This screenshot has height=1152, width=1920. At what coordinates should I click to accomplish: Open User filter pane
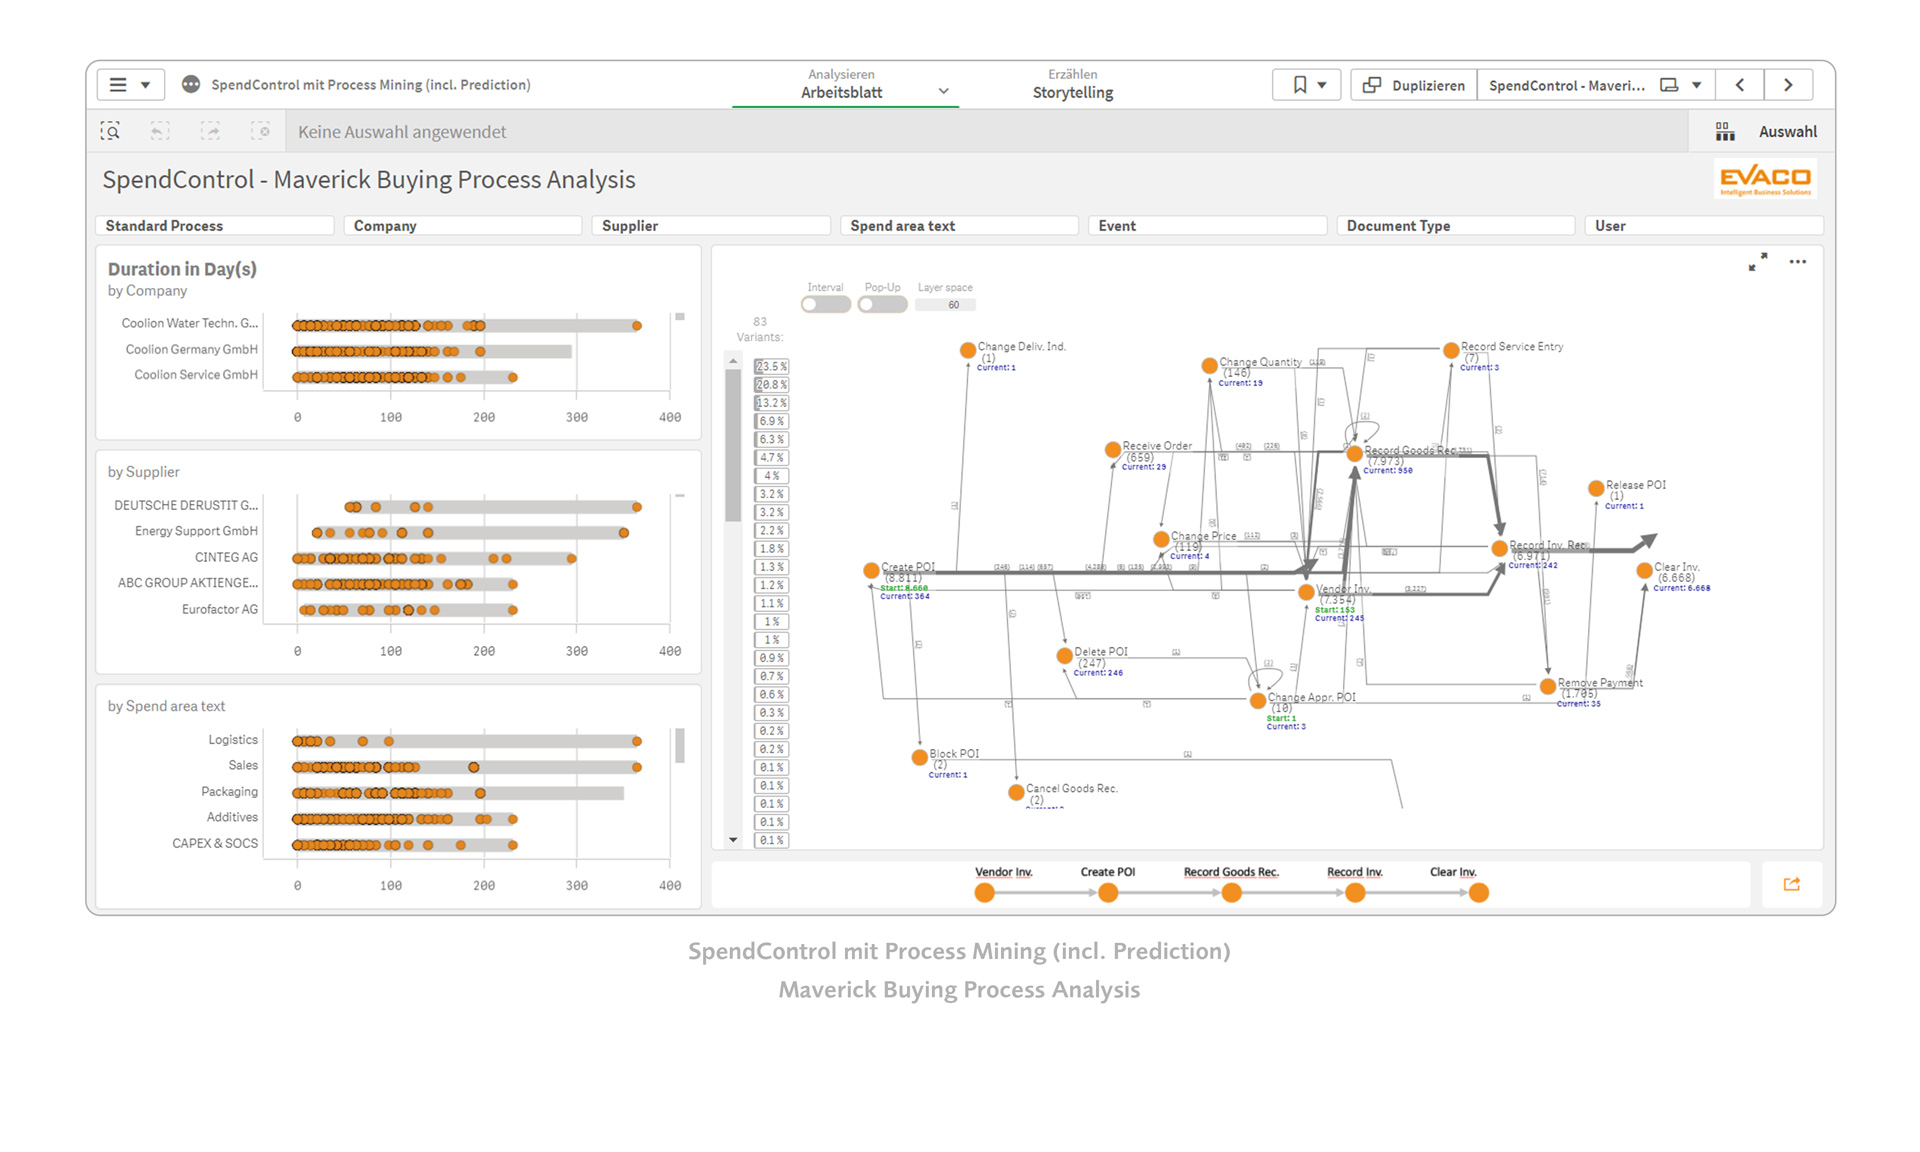[x=1704, y=226]
